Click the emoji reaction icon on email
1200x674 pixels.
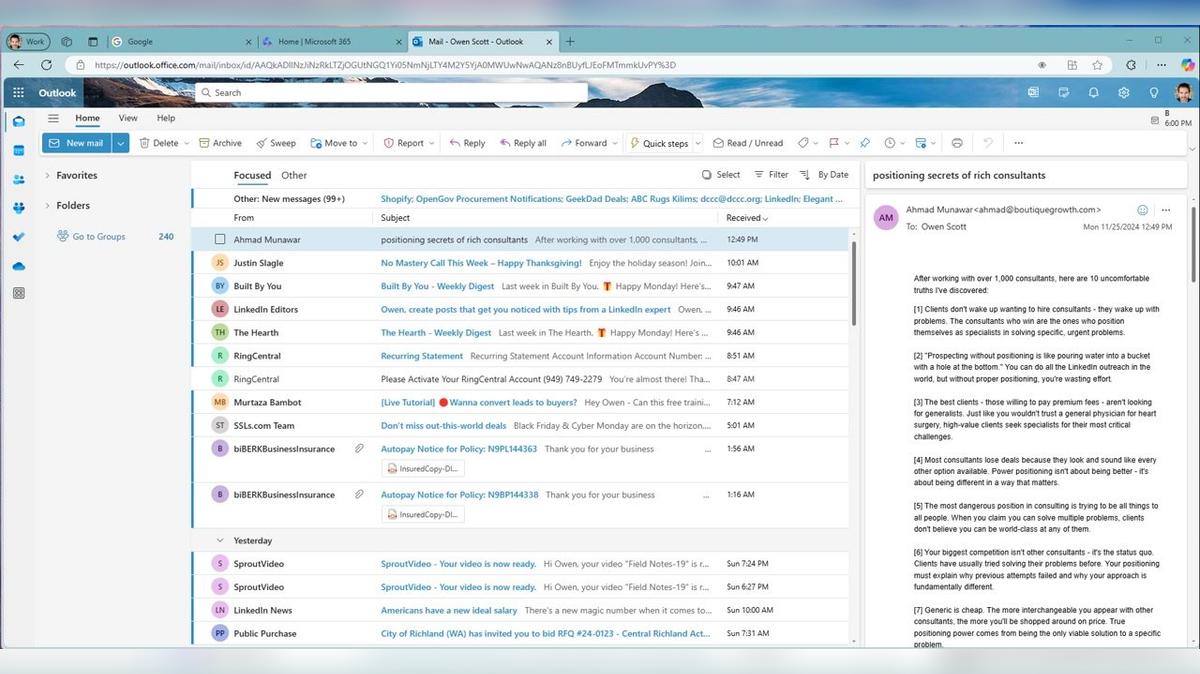coord(1142,210)
